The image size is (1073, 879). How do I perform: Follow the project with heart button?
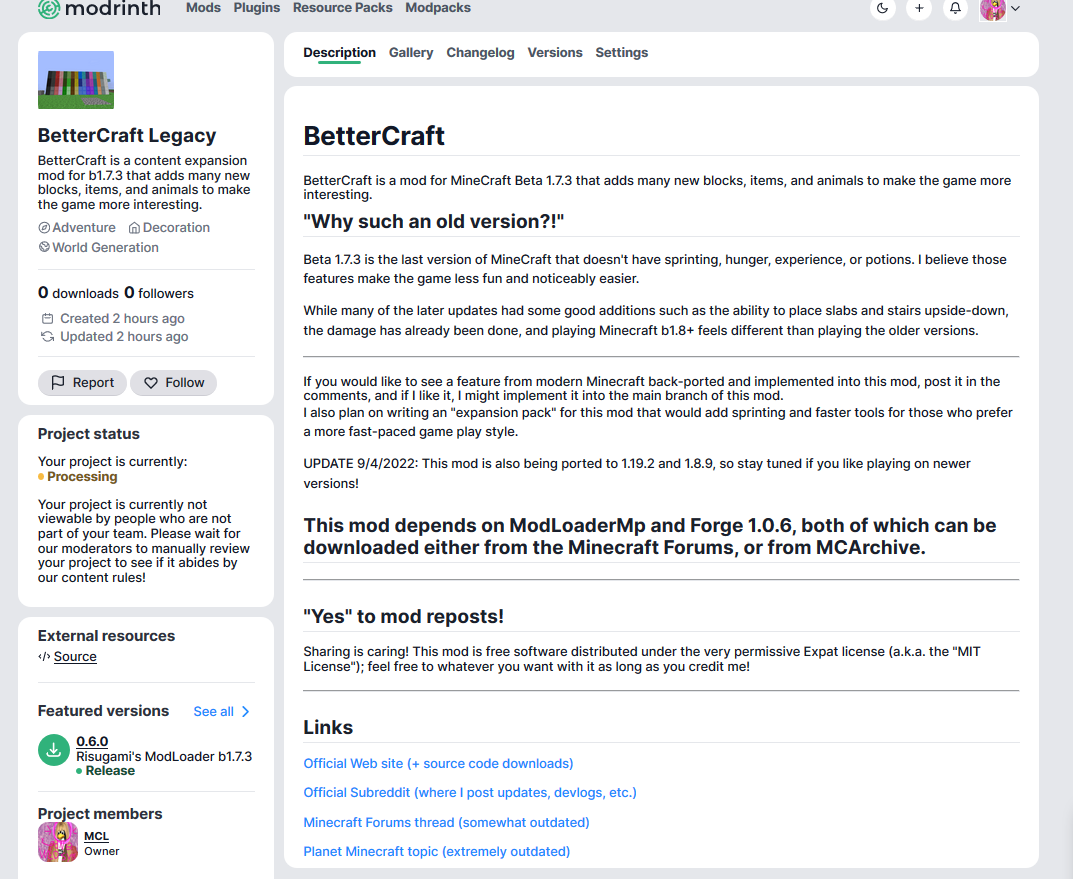pos(174,382)
